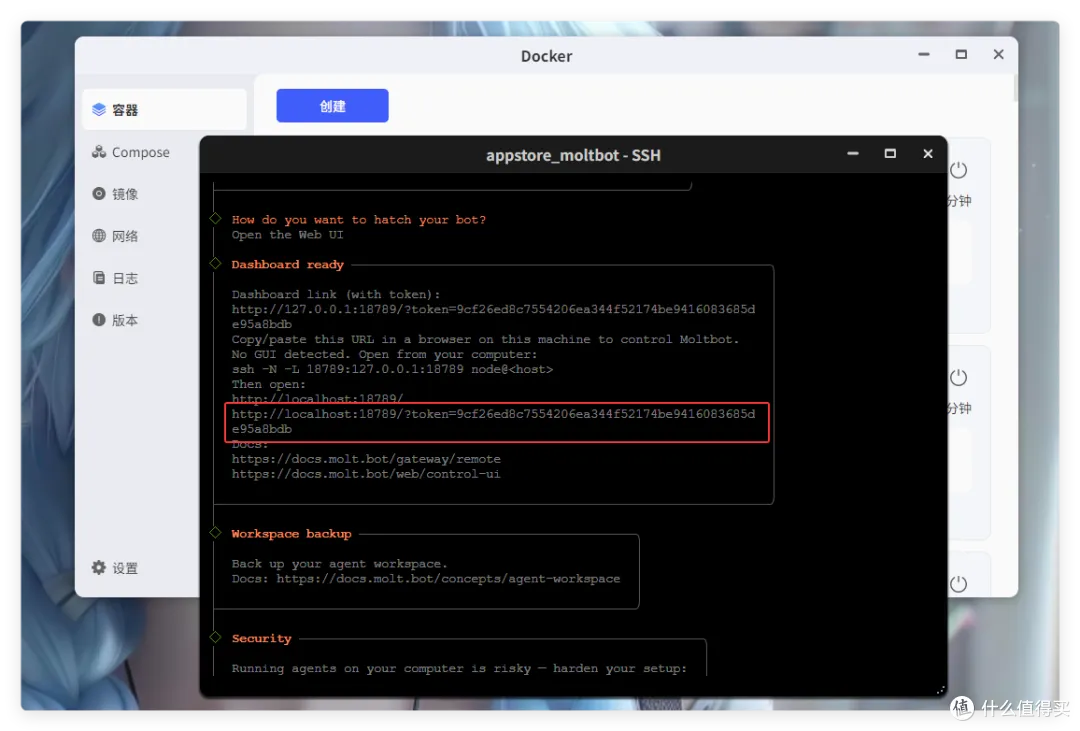Click the appstore_moltbot - SSH title bar

(573, 155)
